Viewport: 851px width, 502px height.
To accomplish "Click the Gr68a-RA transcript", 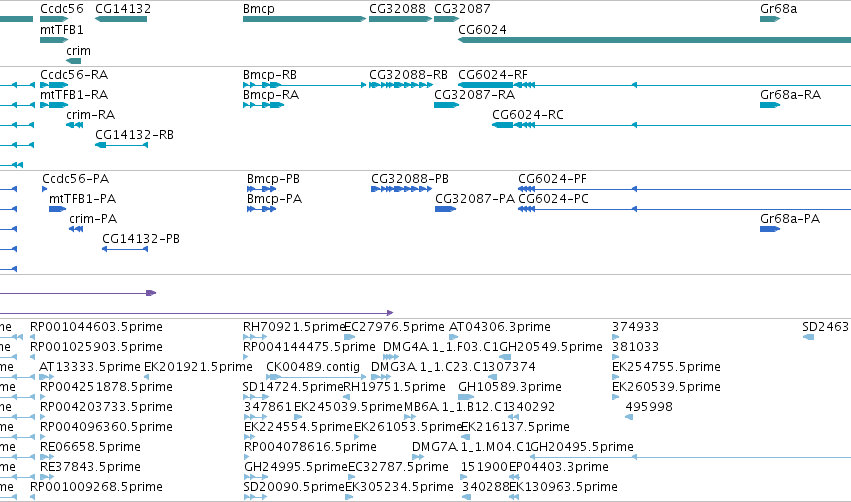I will click(x=770, y=105).
